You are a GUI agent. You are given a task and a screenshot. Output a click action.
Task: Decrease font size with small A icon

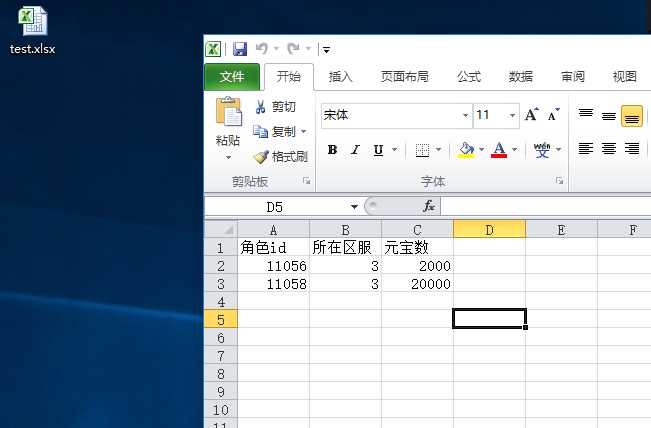[x=553, y=115]
